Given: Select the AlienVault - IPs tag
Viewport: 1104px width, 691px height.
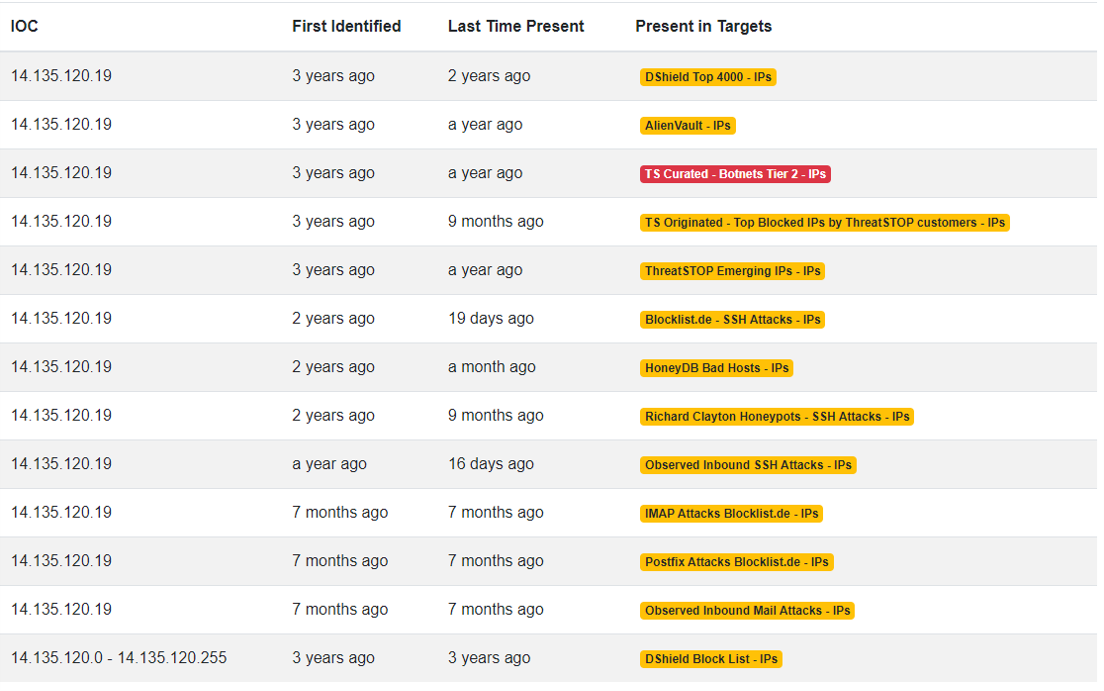Looking at the screenshot, I should tap(688, 126).
